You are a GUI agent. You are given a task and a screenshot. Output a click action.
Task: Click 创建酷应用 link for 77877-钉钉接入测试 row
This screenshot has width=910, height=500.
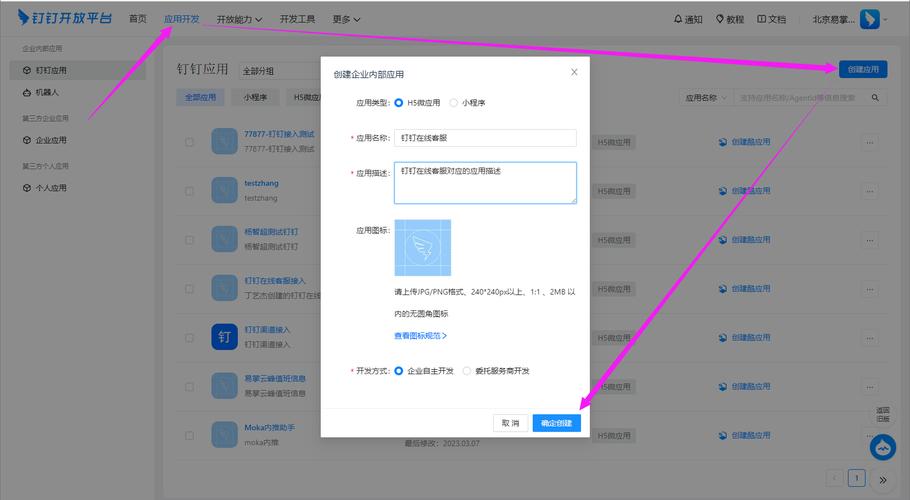click(x=744, y=142)
